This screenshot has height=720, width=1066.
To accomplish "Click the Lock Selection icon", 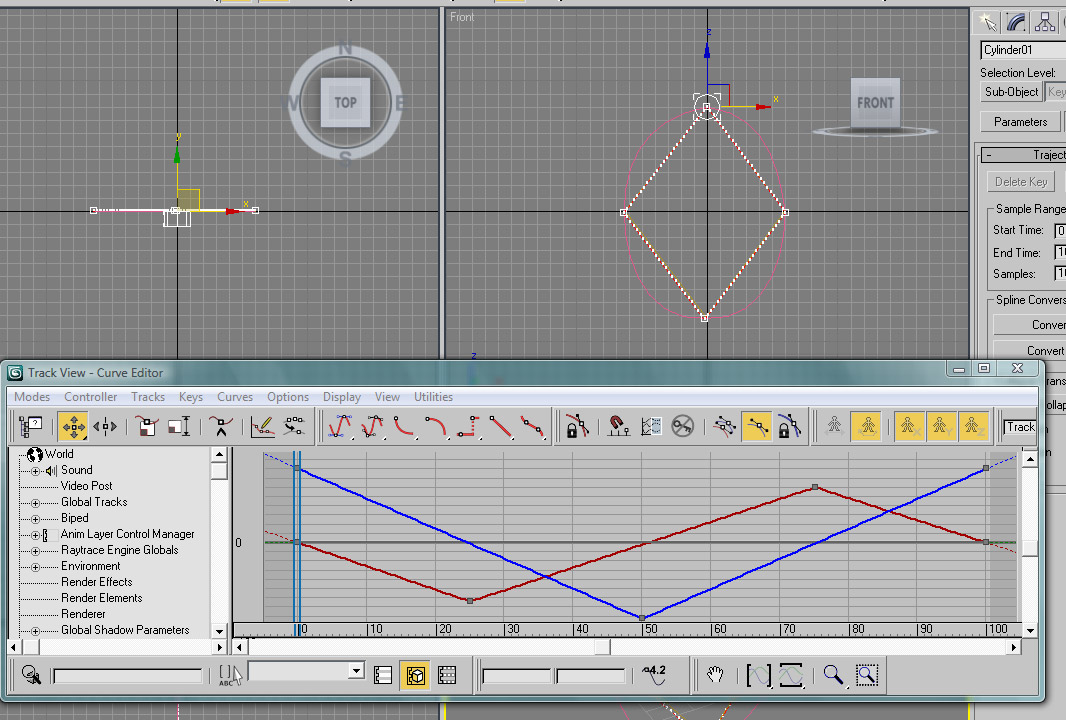I will tap(576, 427).
